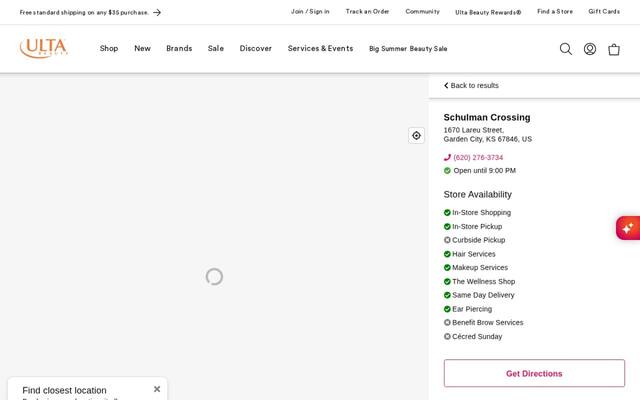Click the green open-status icon
Screen dimensions: 640x400
point(447,171)
